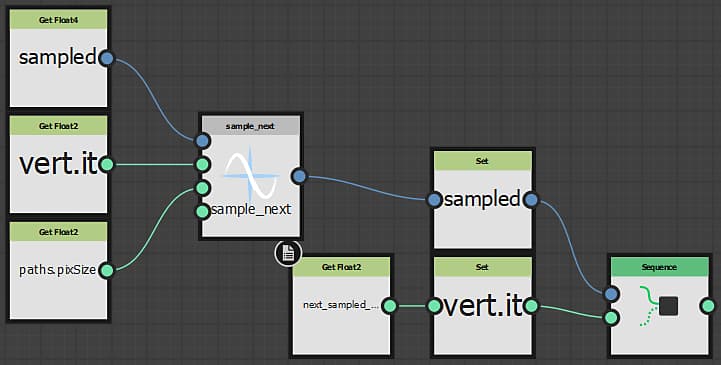Select the vert.it label in Get Float2 node

coord(58,164)
